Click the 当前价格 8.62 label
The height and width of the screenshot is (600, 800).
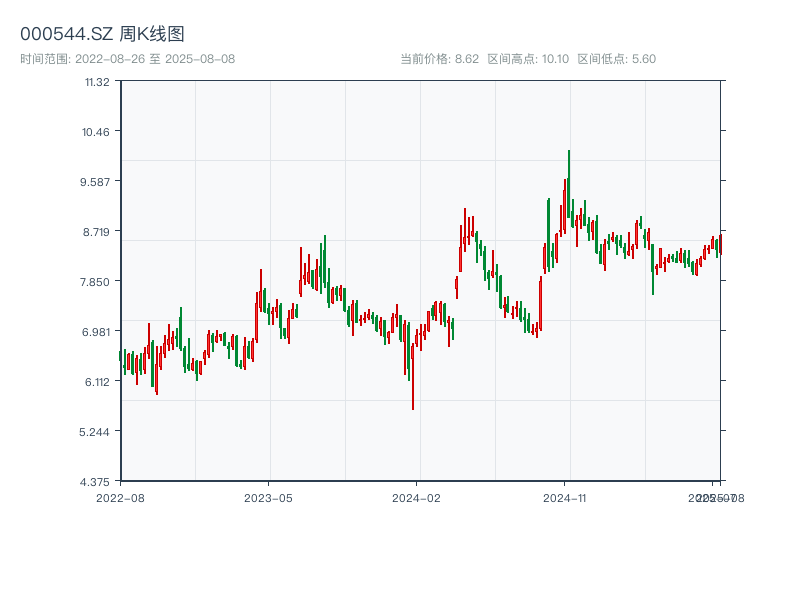coord(439,59)
